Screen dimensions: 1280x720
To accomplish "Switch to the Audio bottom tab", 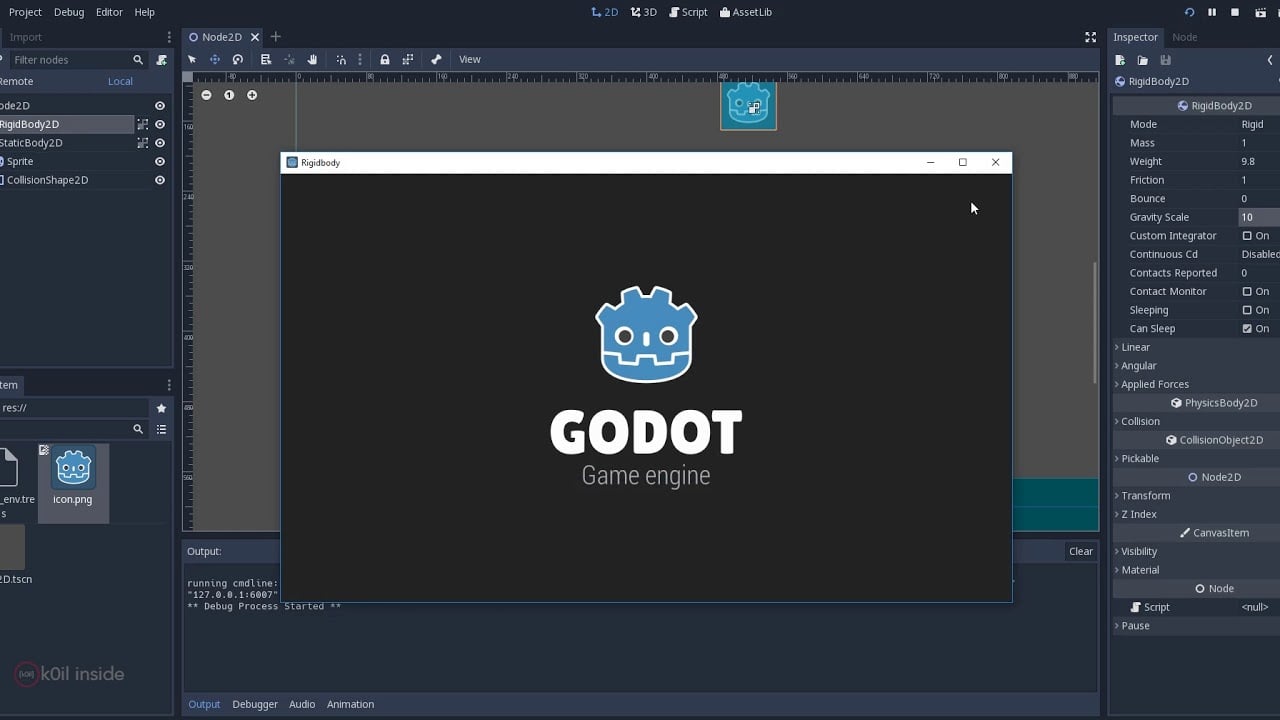I will 302,704.
